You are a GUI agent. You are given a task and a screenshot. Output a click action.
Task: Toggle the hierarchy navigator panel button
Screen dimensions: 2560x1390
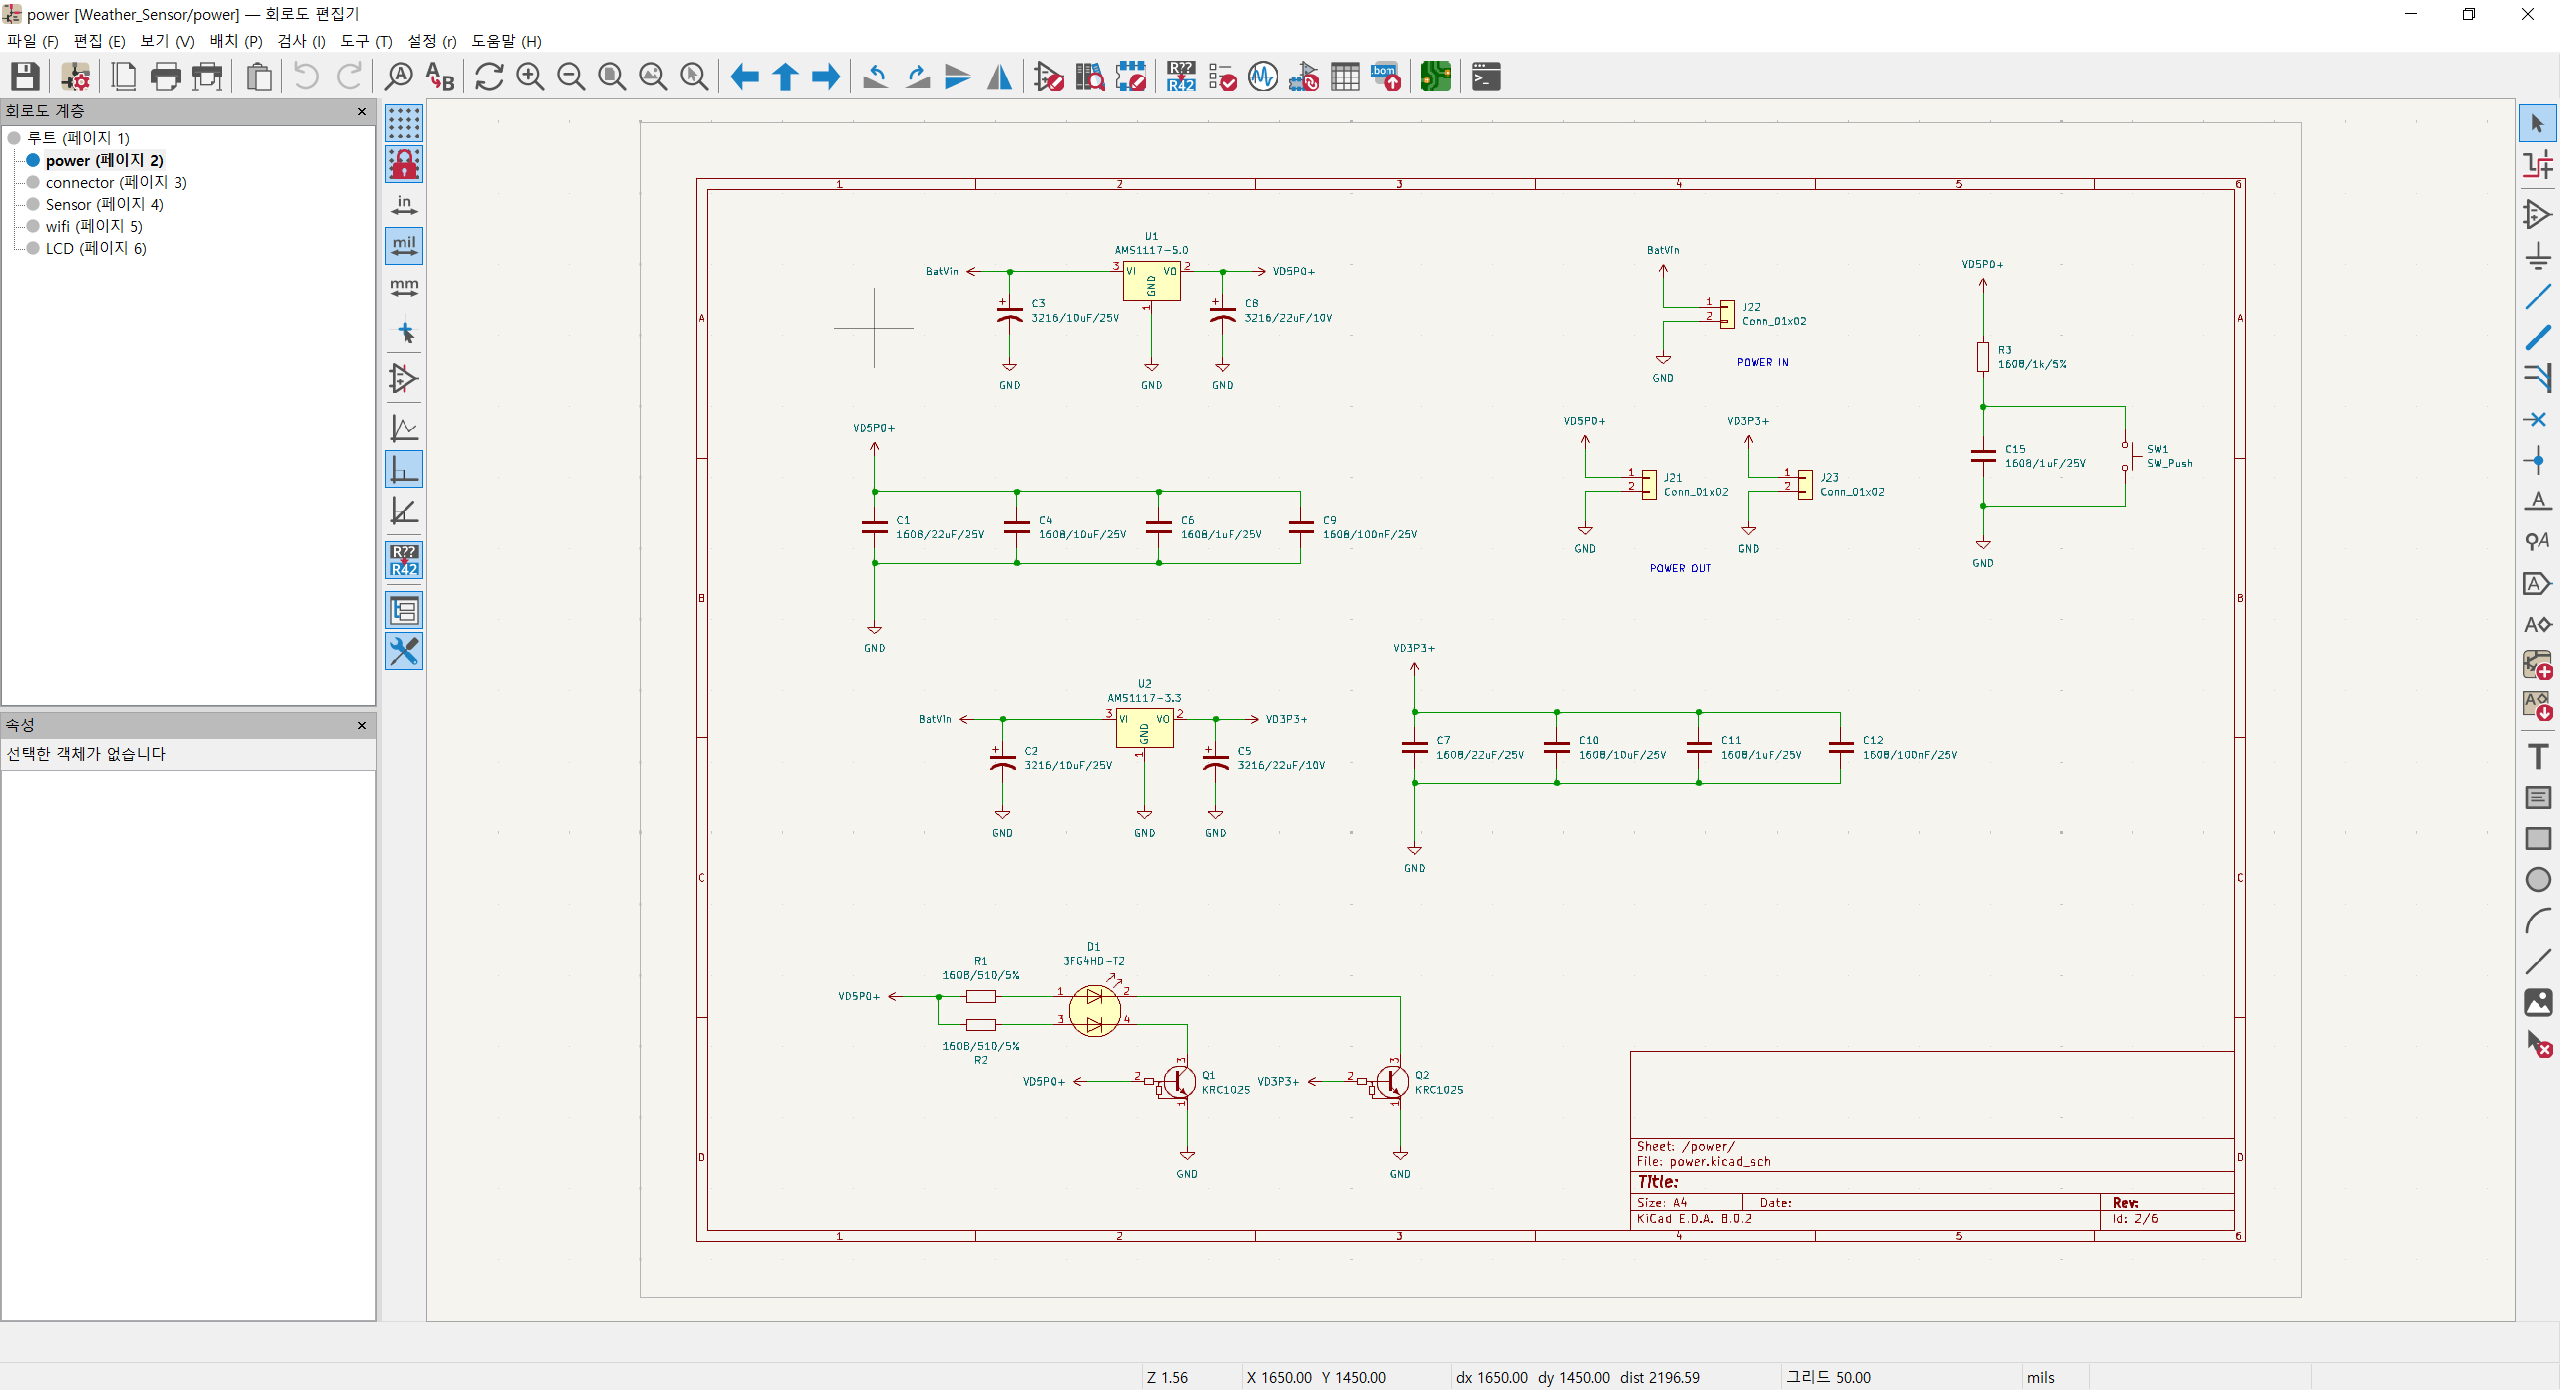coord(404,610)
